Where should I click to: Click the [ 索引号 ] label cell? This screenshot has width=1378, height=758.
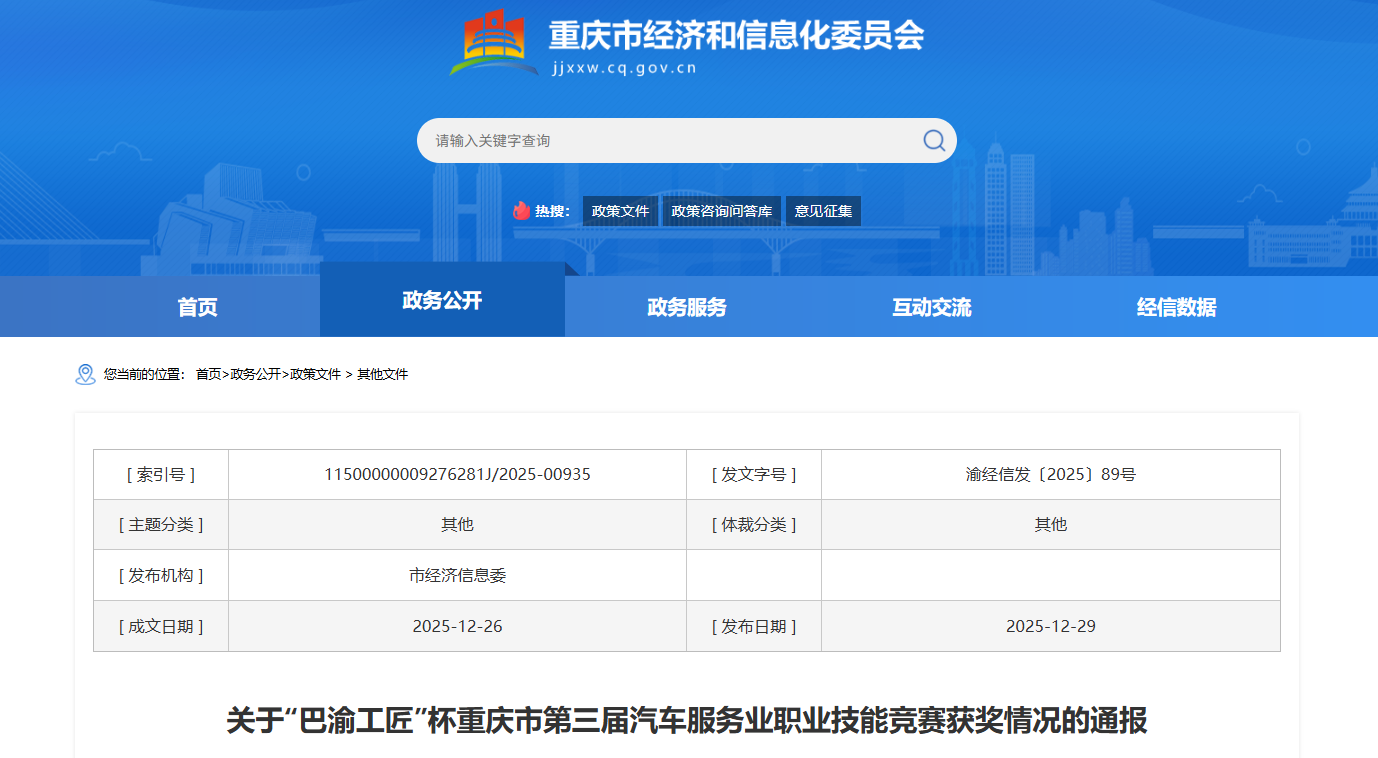point(161,475)
